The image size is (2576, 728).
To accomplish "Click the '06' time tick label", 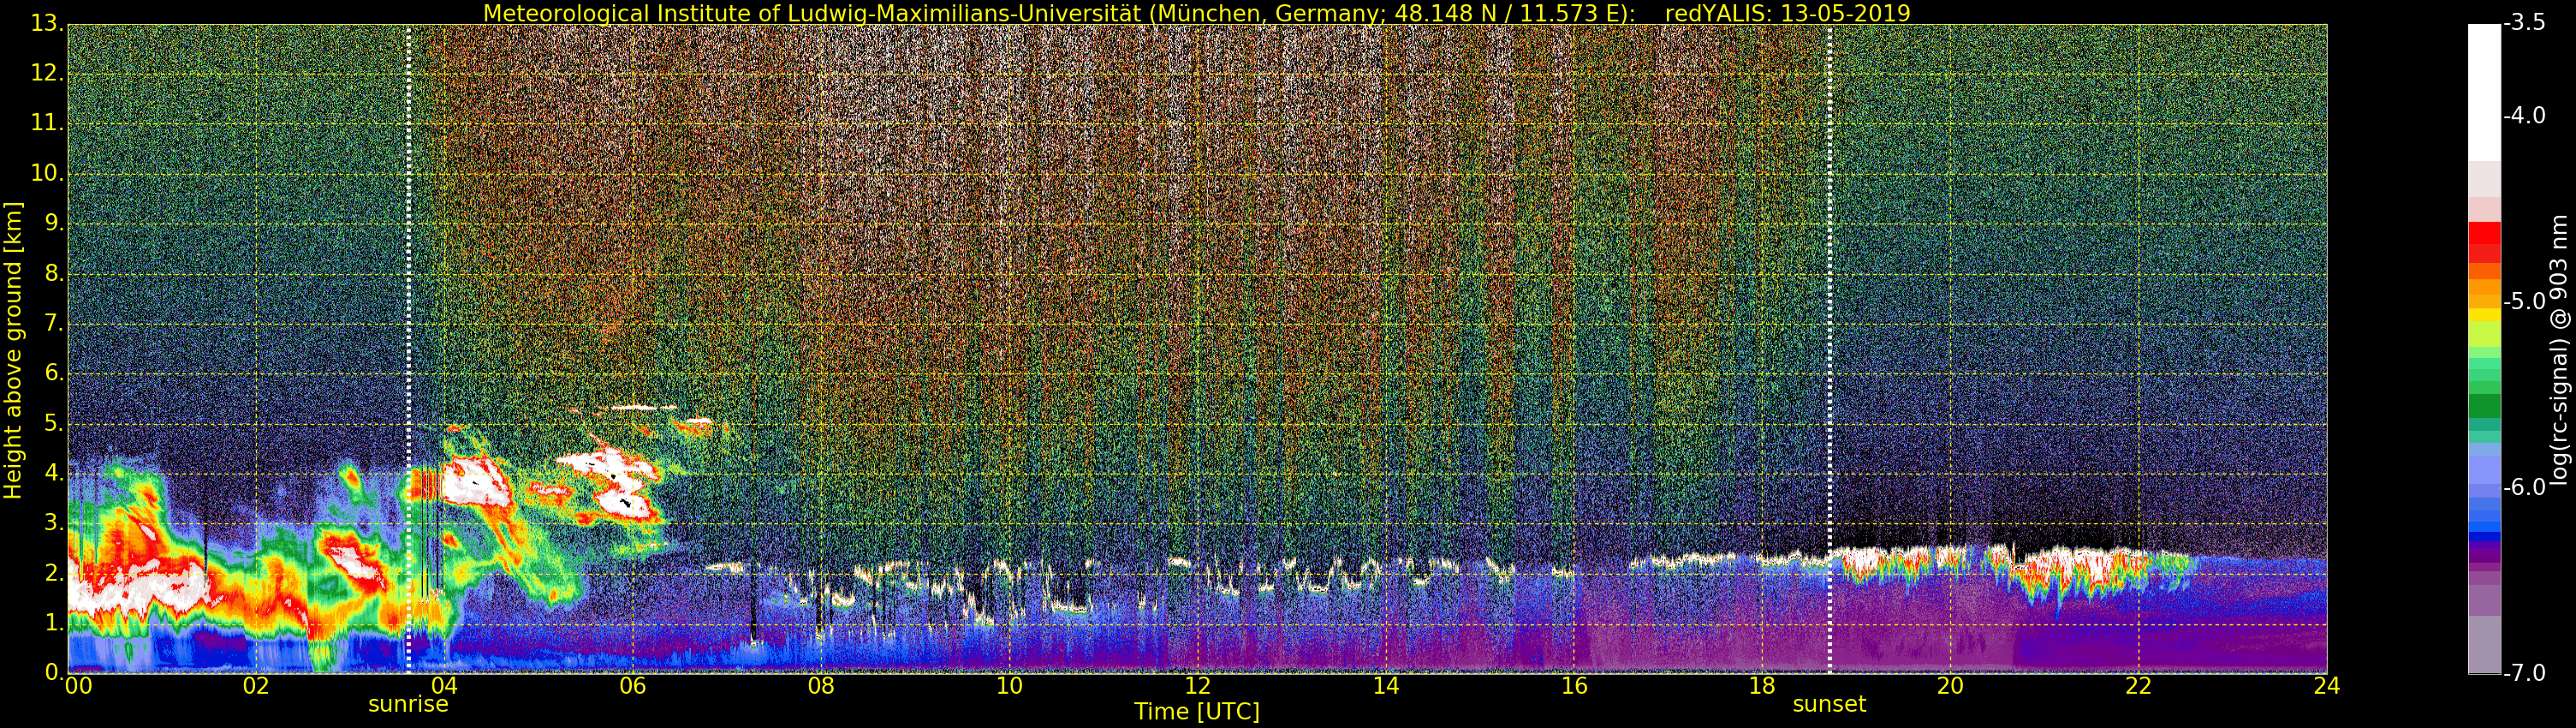I will tap(632, 686).
